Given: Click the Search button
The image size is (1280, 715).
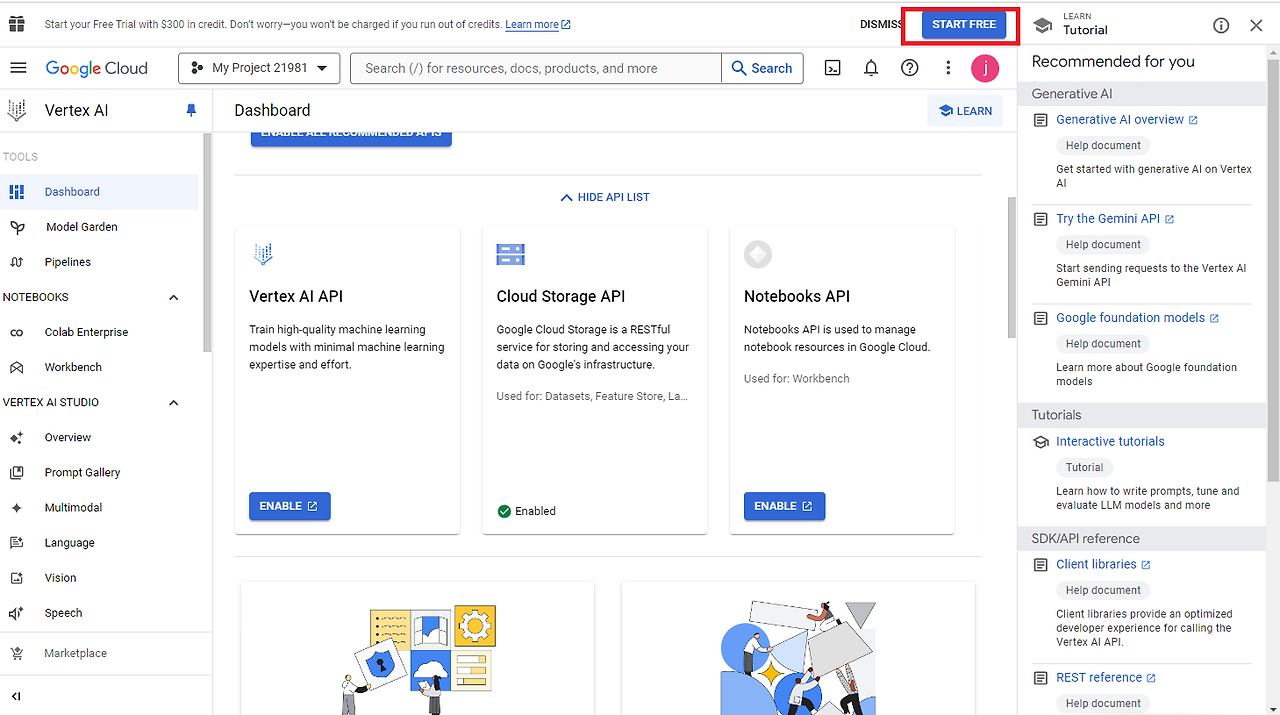Looking at the screenshot, I should [762, 68].
